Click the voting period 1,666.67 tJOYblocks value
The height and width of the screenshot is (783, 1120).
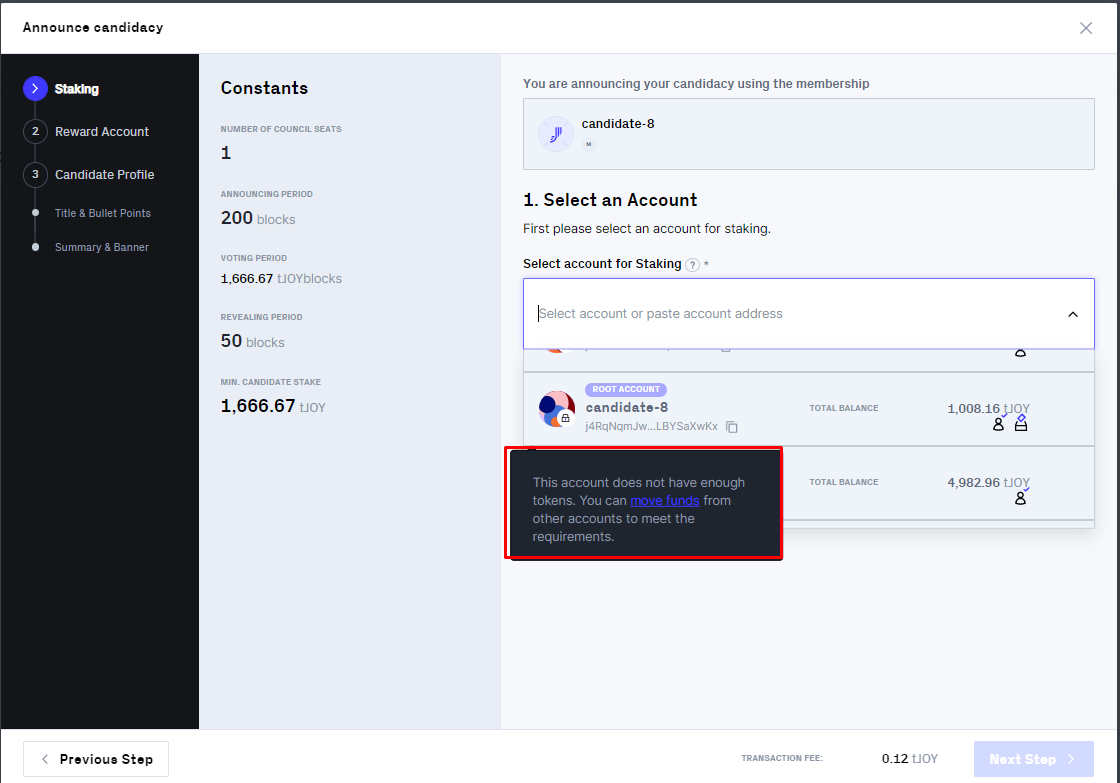point(281,279)
